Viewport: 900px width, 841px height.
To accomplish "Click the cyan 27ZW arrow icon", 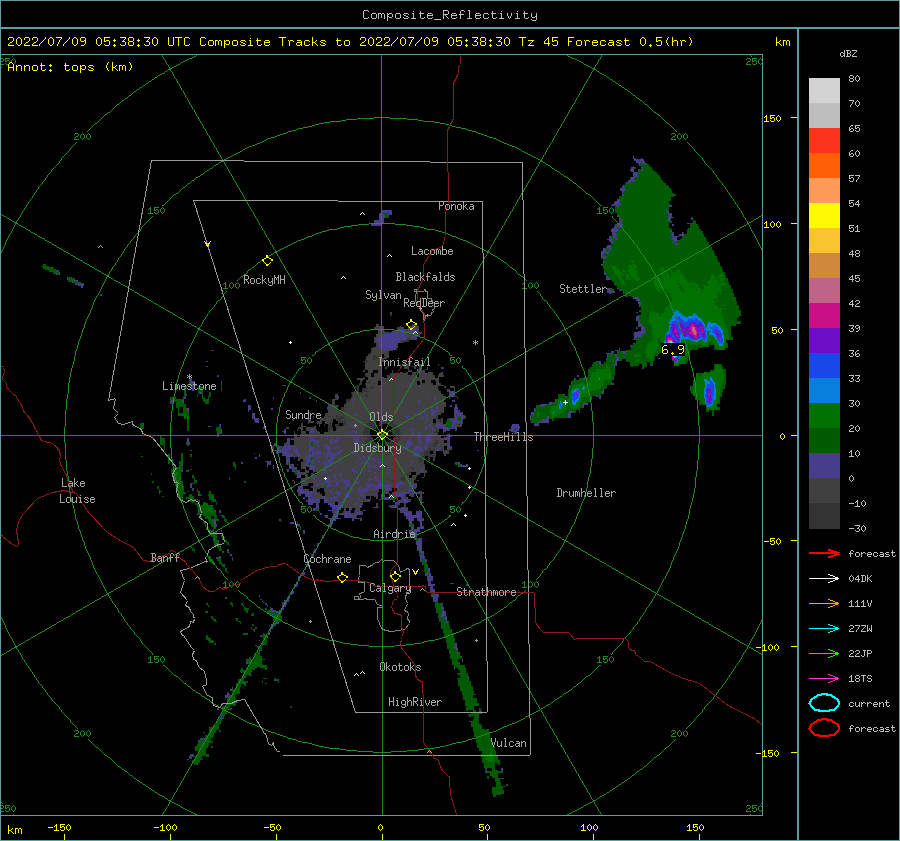I will [824, 629].
